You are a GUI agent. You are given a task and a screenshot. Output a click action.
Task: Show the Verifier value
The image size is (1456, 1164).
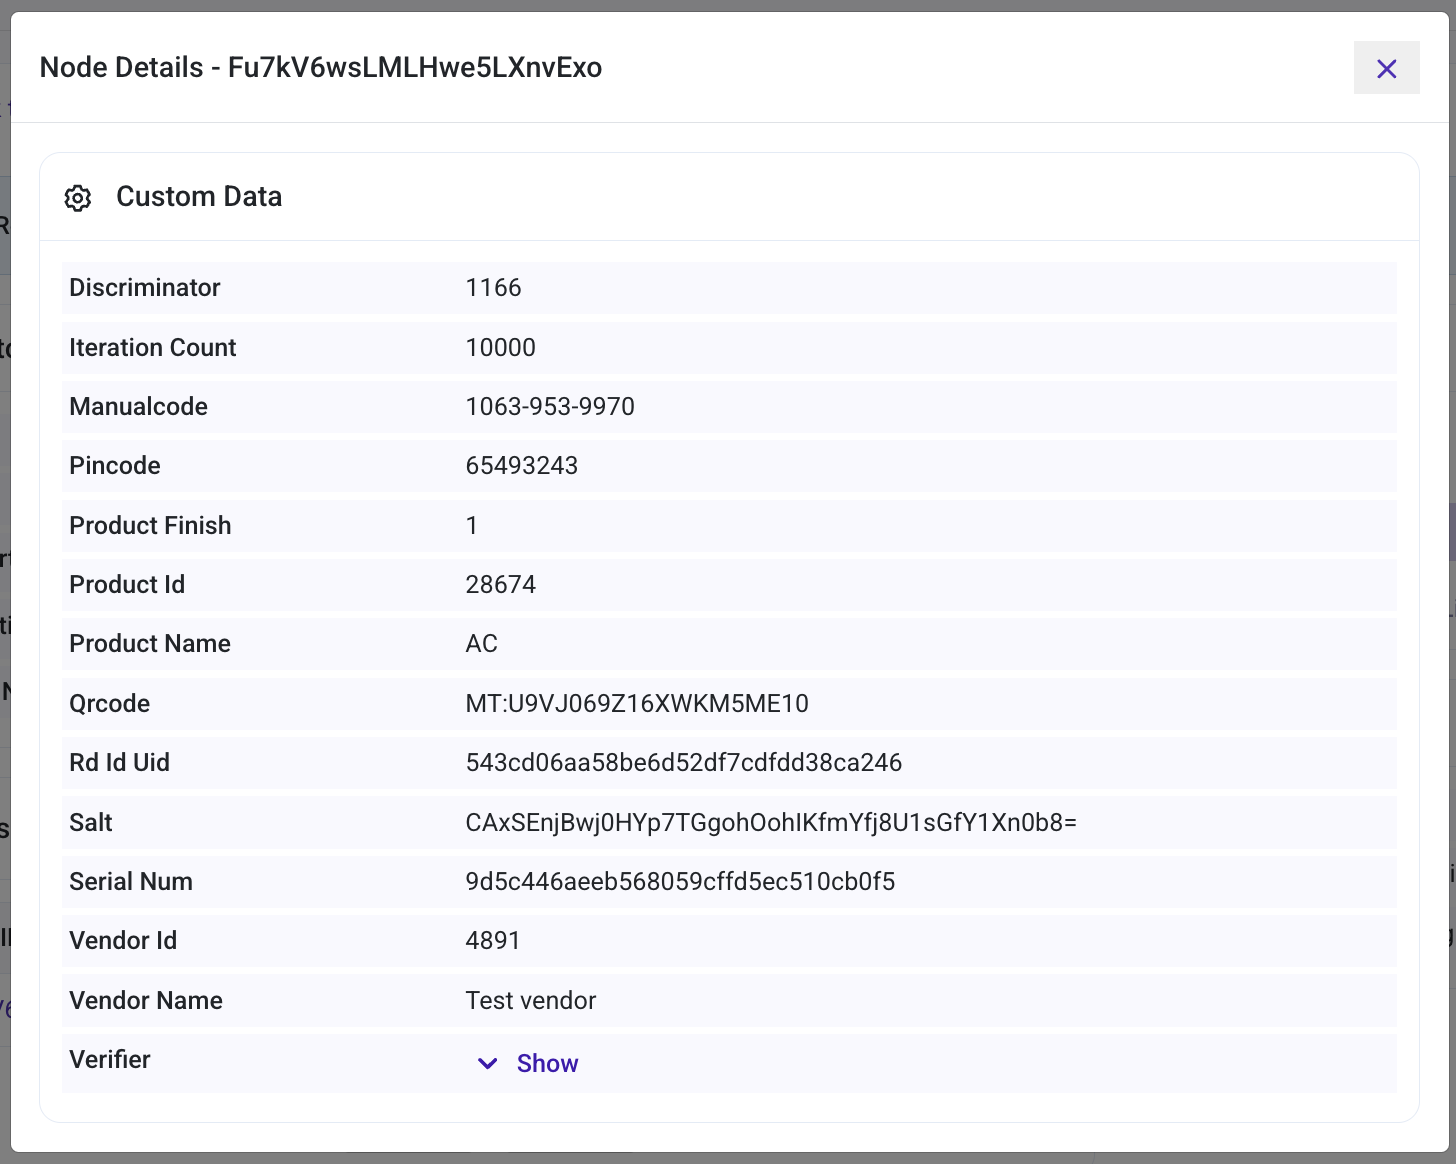point(547,1063)
